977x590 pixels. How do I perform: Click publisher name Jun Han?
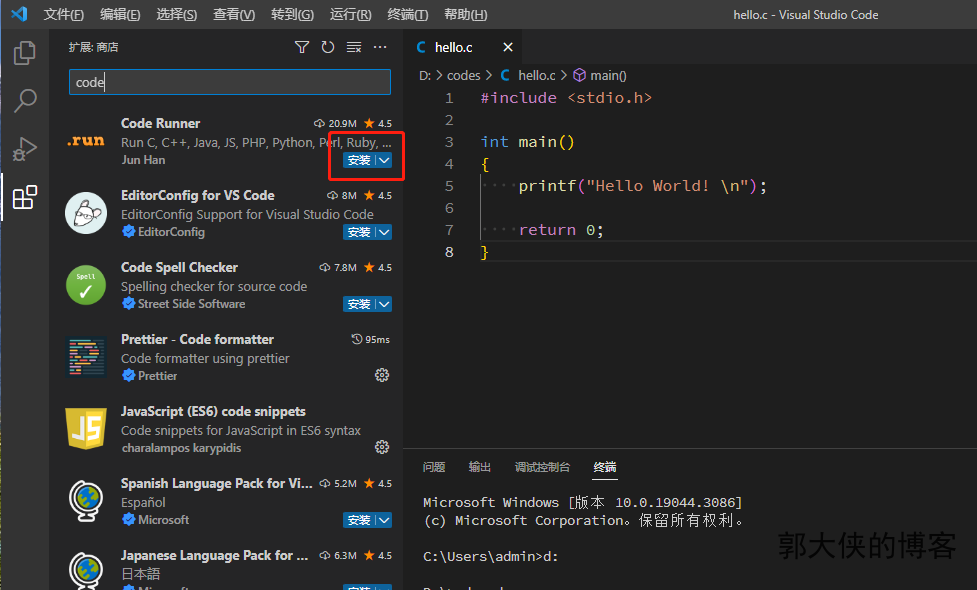point(143,160)
